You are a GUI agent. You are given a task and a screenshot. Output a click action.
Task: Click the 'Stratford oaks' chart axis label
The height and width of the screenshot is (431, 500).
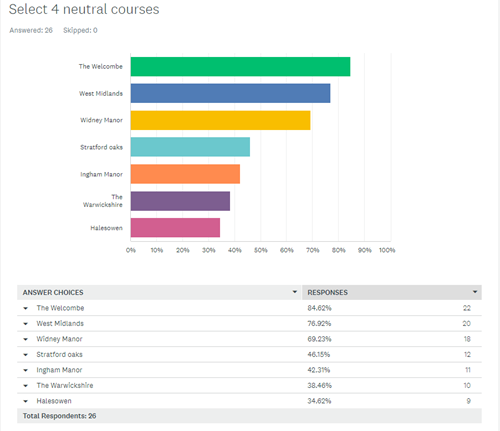pyautogui.click(x=101, y=147)
